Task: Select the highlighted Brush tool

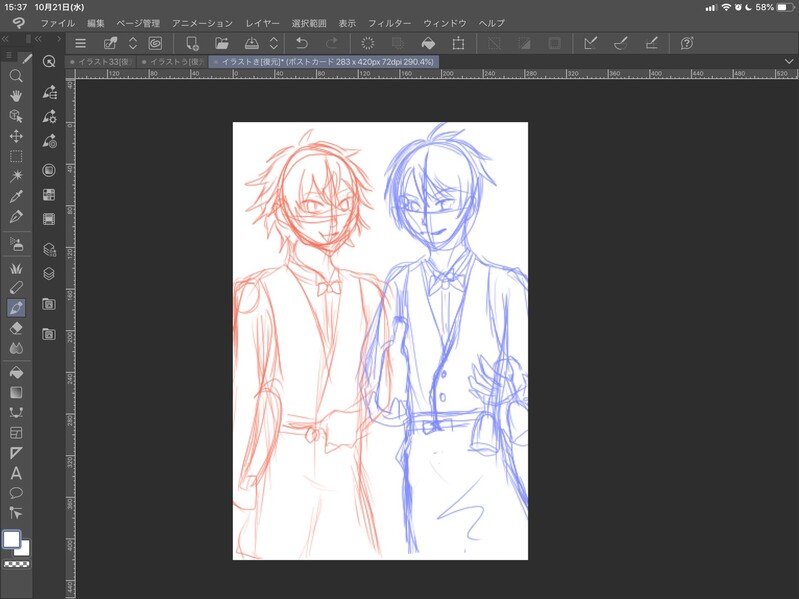Action: [16, 308]
